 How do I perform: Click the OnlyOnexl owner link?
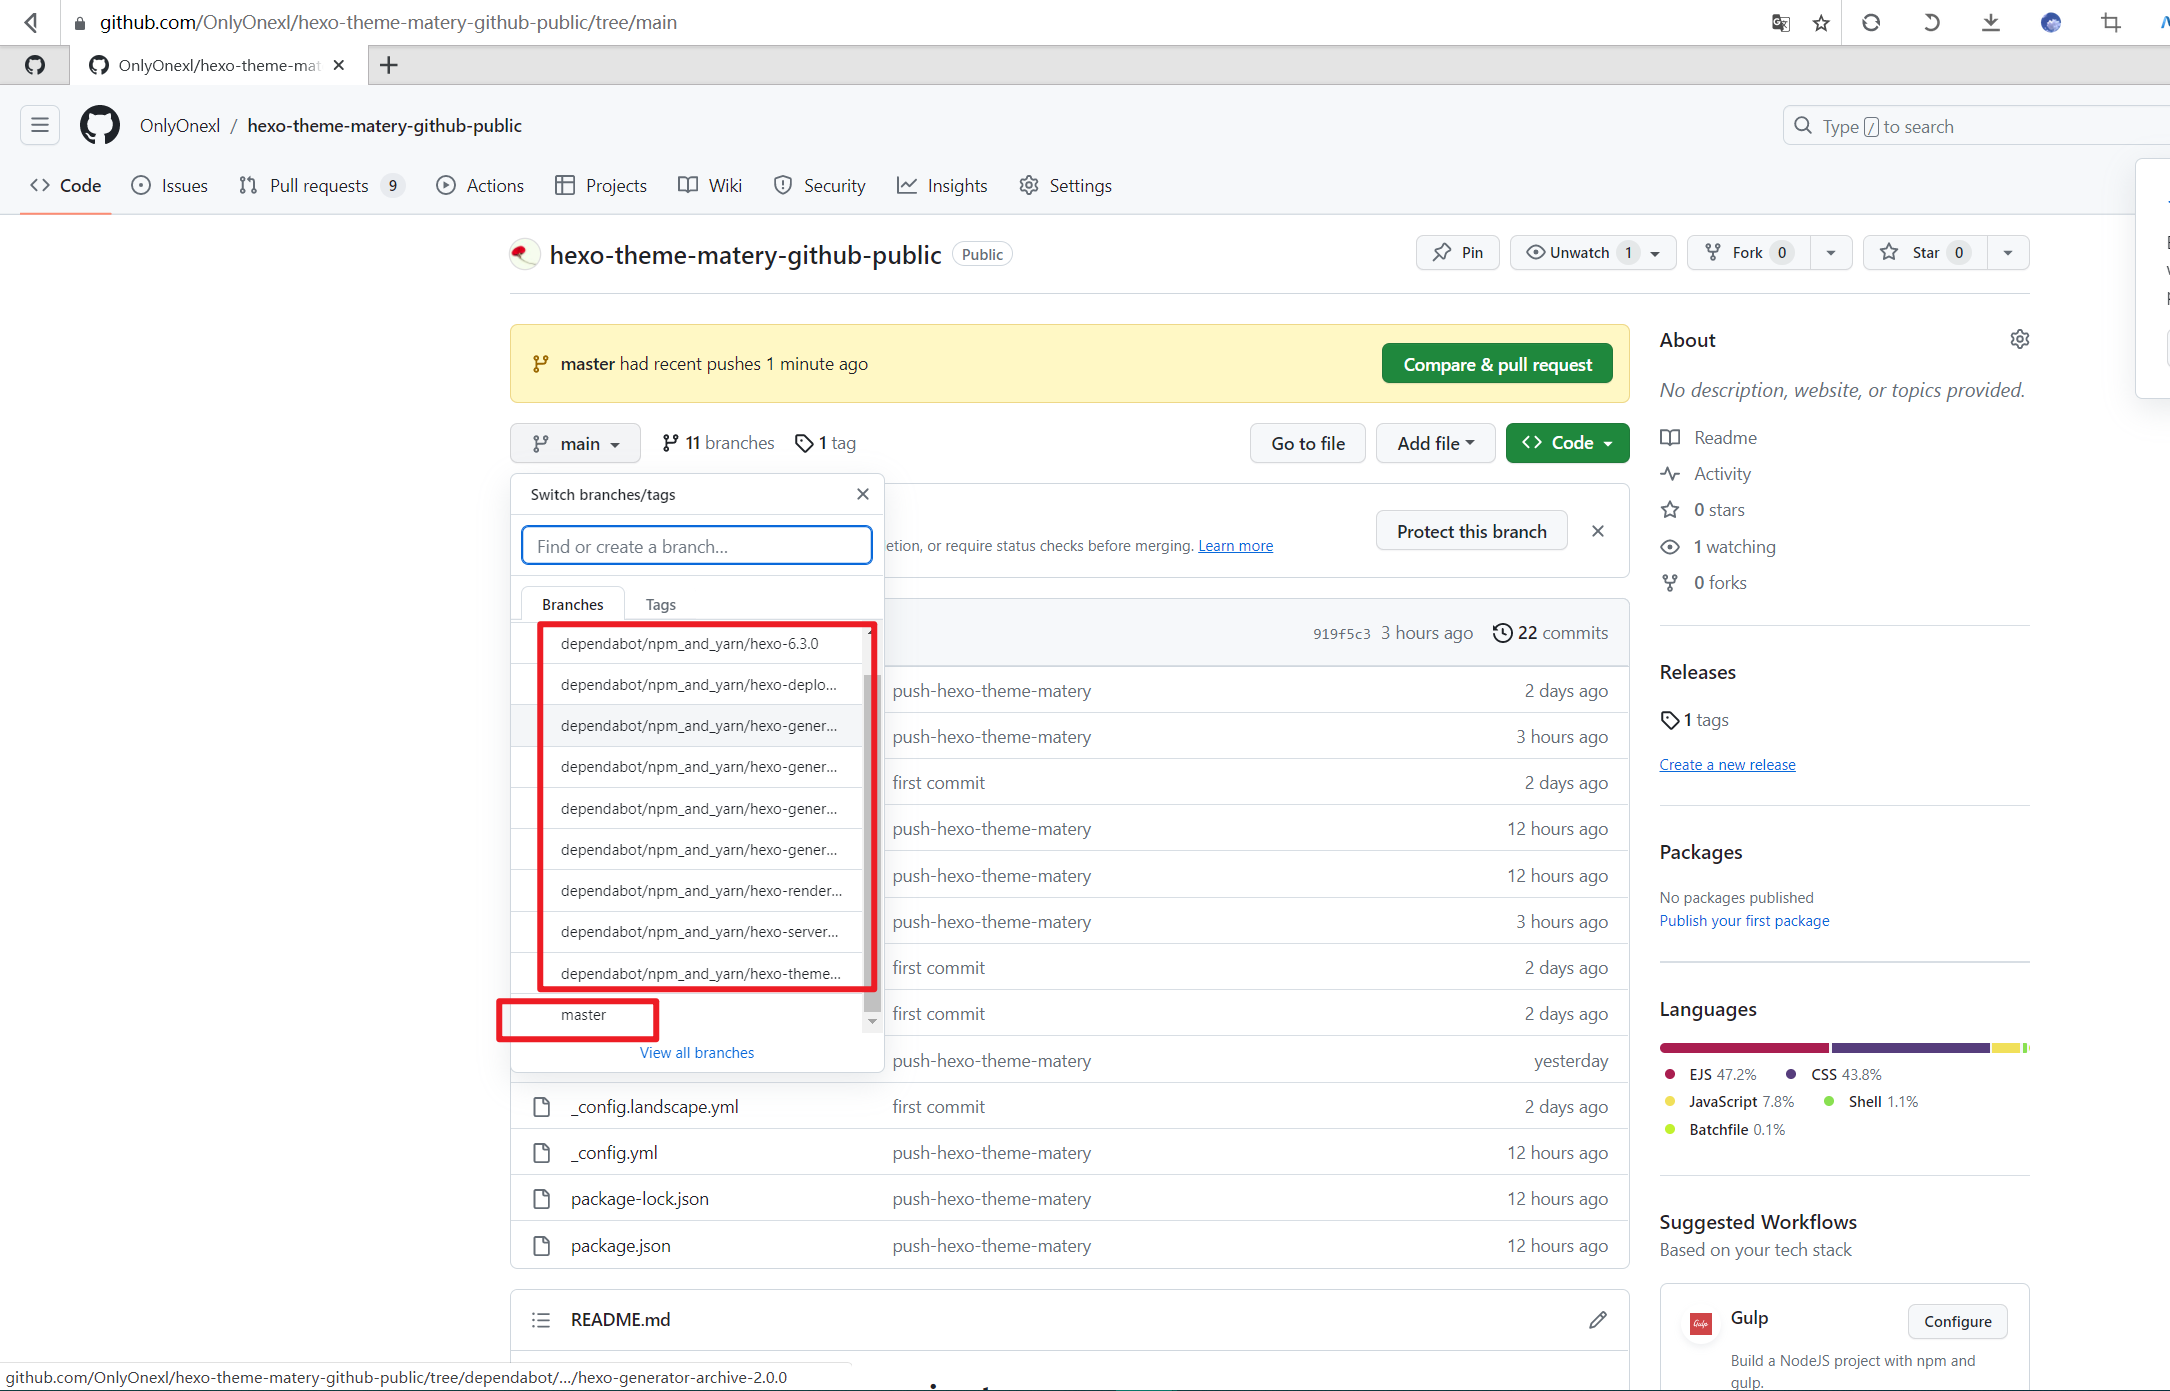pyautogui.click(x=180, y=125)
